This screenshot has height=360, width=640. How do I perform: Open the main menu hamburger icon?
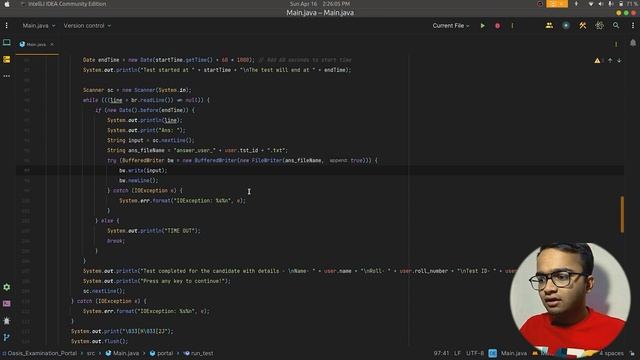7,26
